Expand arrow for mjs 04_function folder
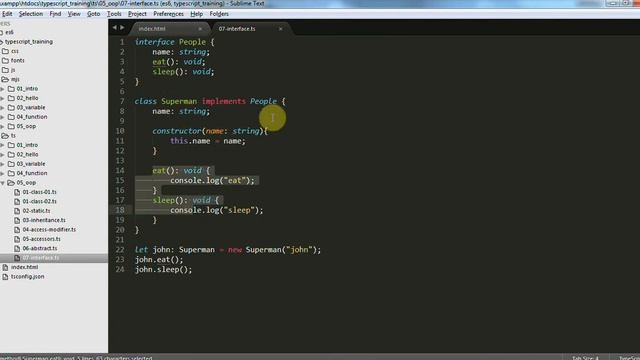This screenshot has height=360, width=640. pos(3,117)
